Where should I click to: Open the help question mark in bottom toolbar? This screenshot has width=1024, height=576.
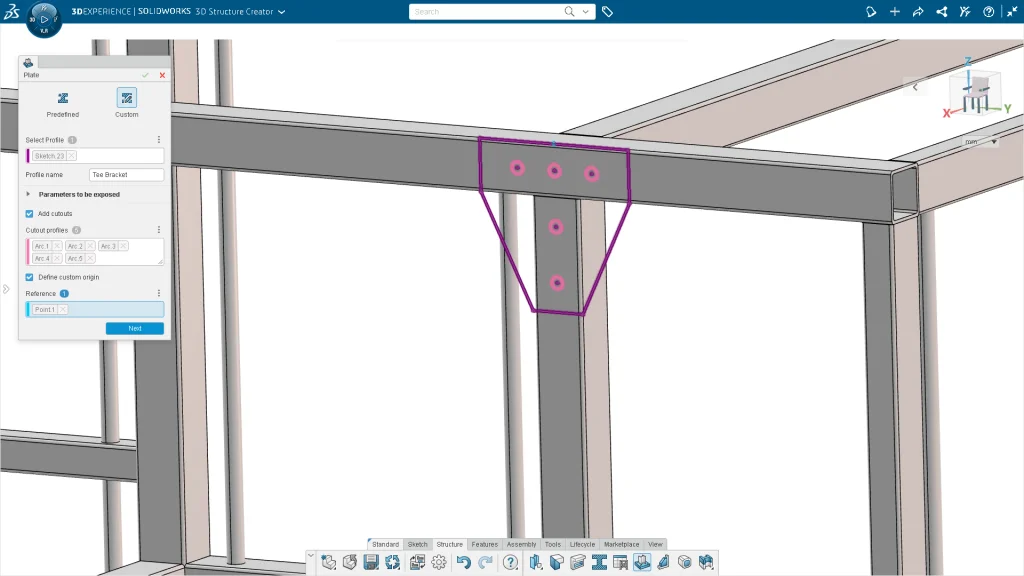[510, 562]
